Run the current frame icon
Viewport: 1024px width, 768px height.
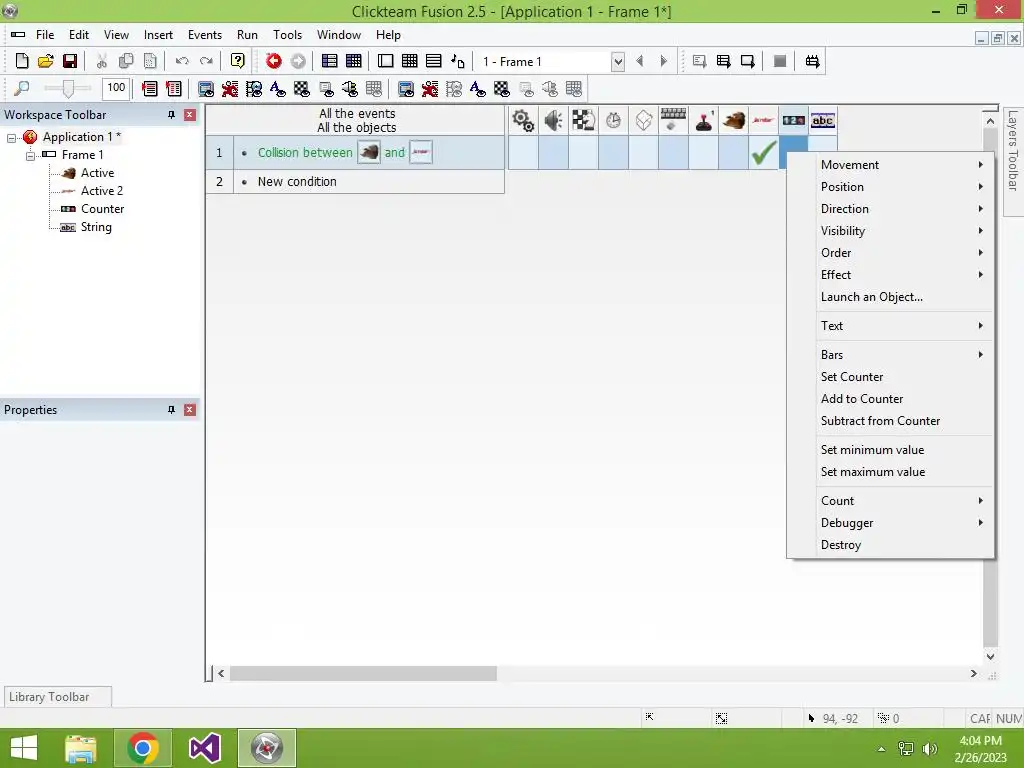click(x=748, y=61)
